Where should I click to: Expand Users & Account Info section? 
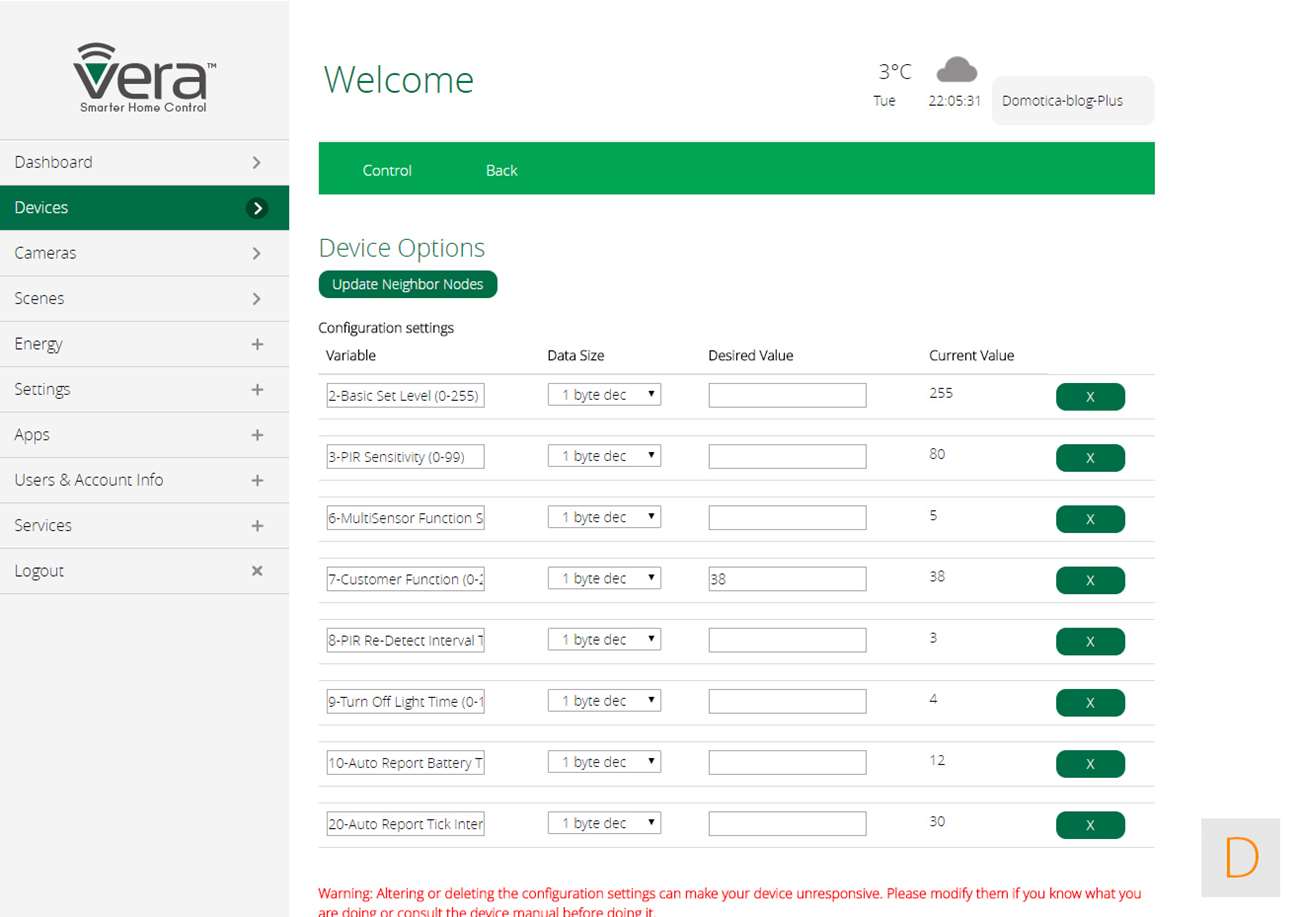pos(257,480)
